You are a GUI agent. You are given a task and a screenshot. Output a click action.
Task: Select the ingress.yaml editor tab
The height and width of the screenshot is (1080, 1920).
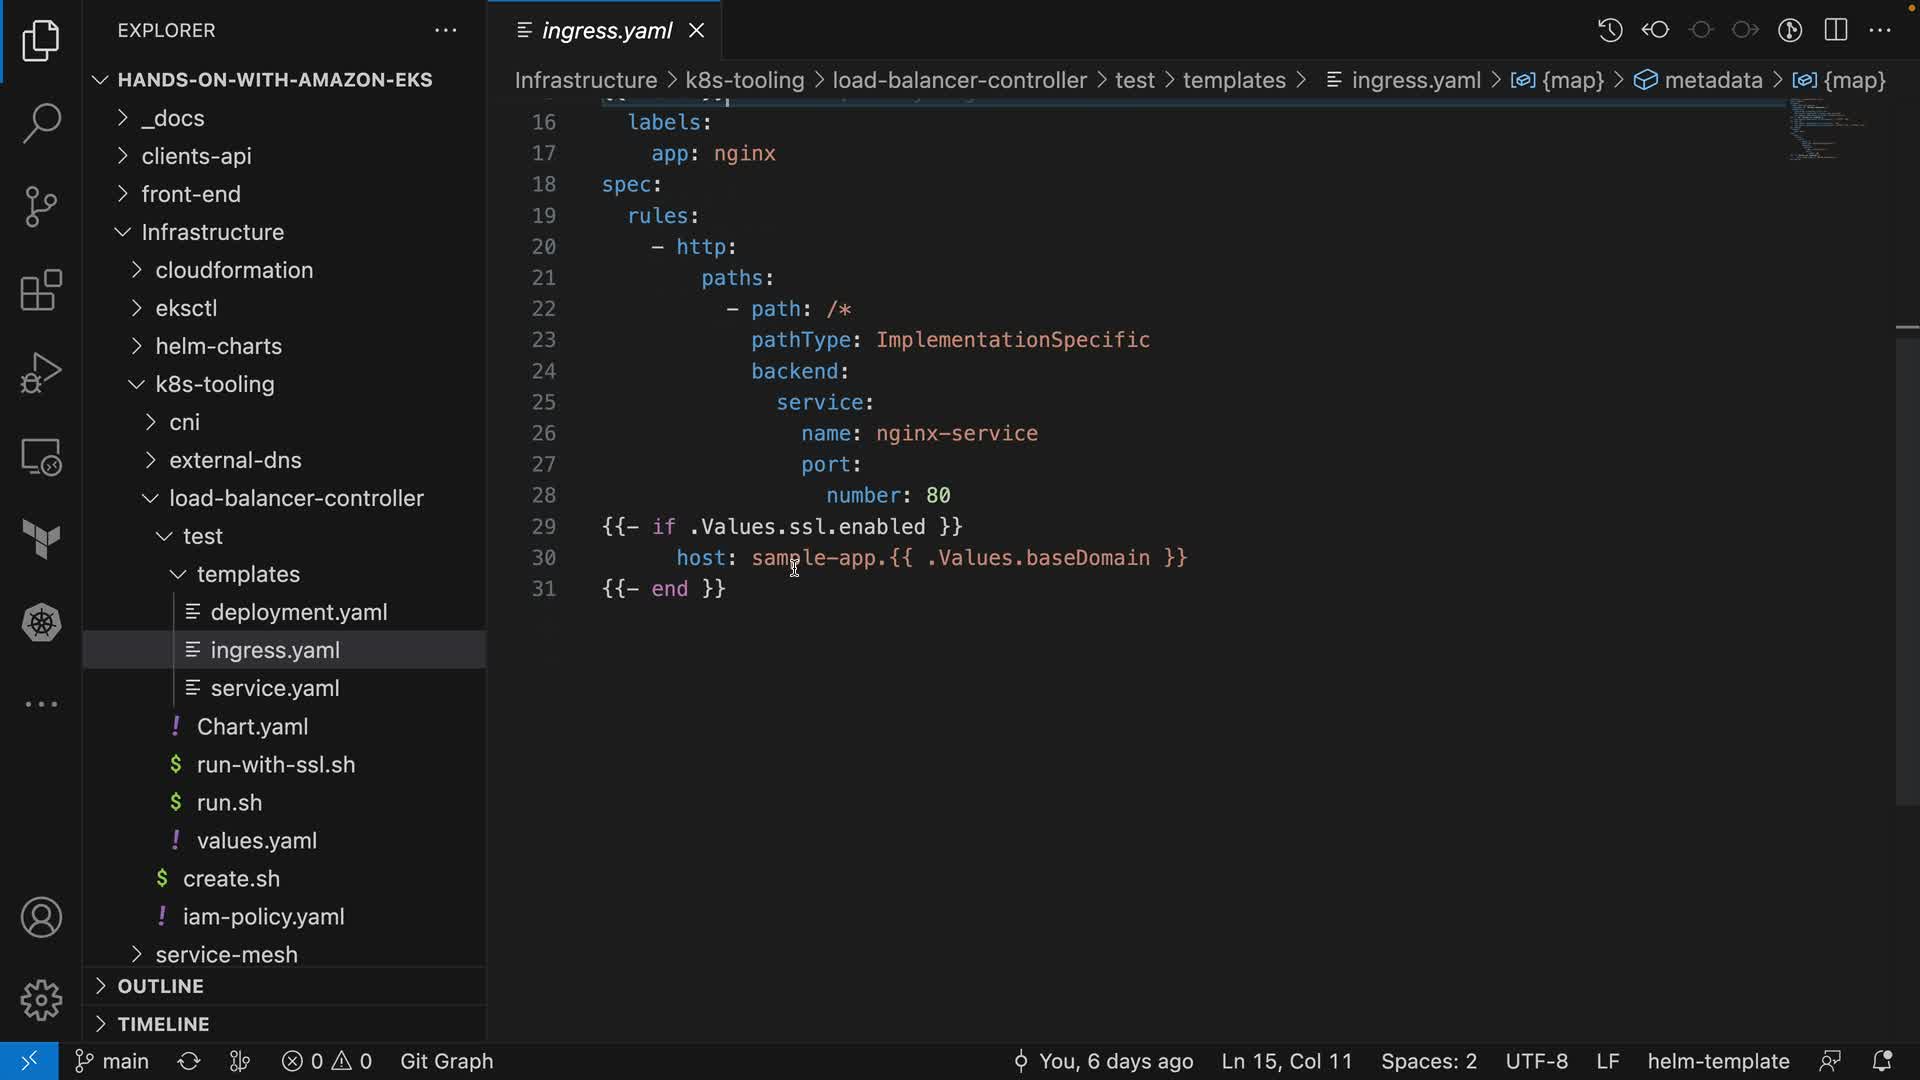point(606,31)
